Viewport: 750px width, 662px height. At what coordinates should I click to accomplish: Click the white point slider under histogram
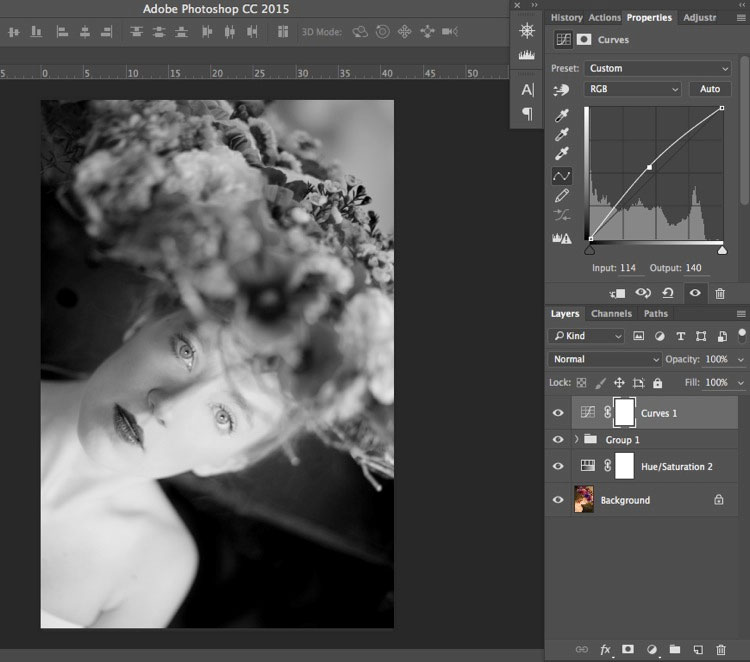click(722, 250)
